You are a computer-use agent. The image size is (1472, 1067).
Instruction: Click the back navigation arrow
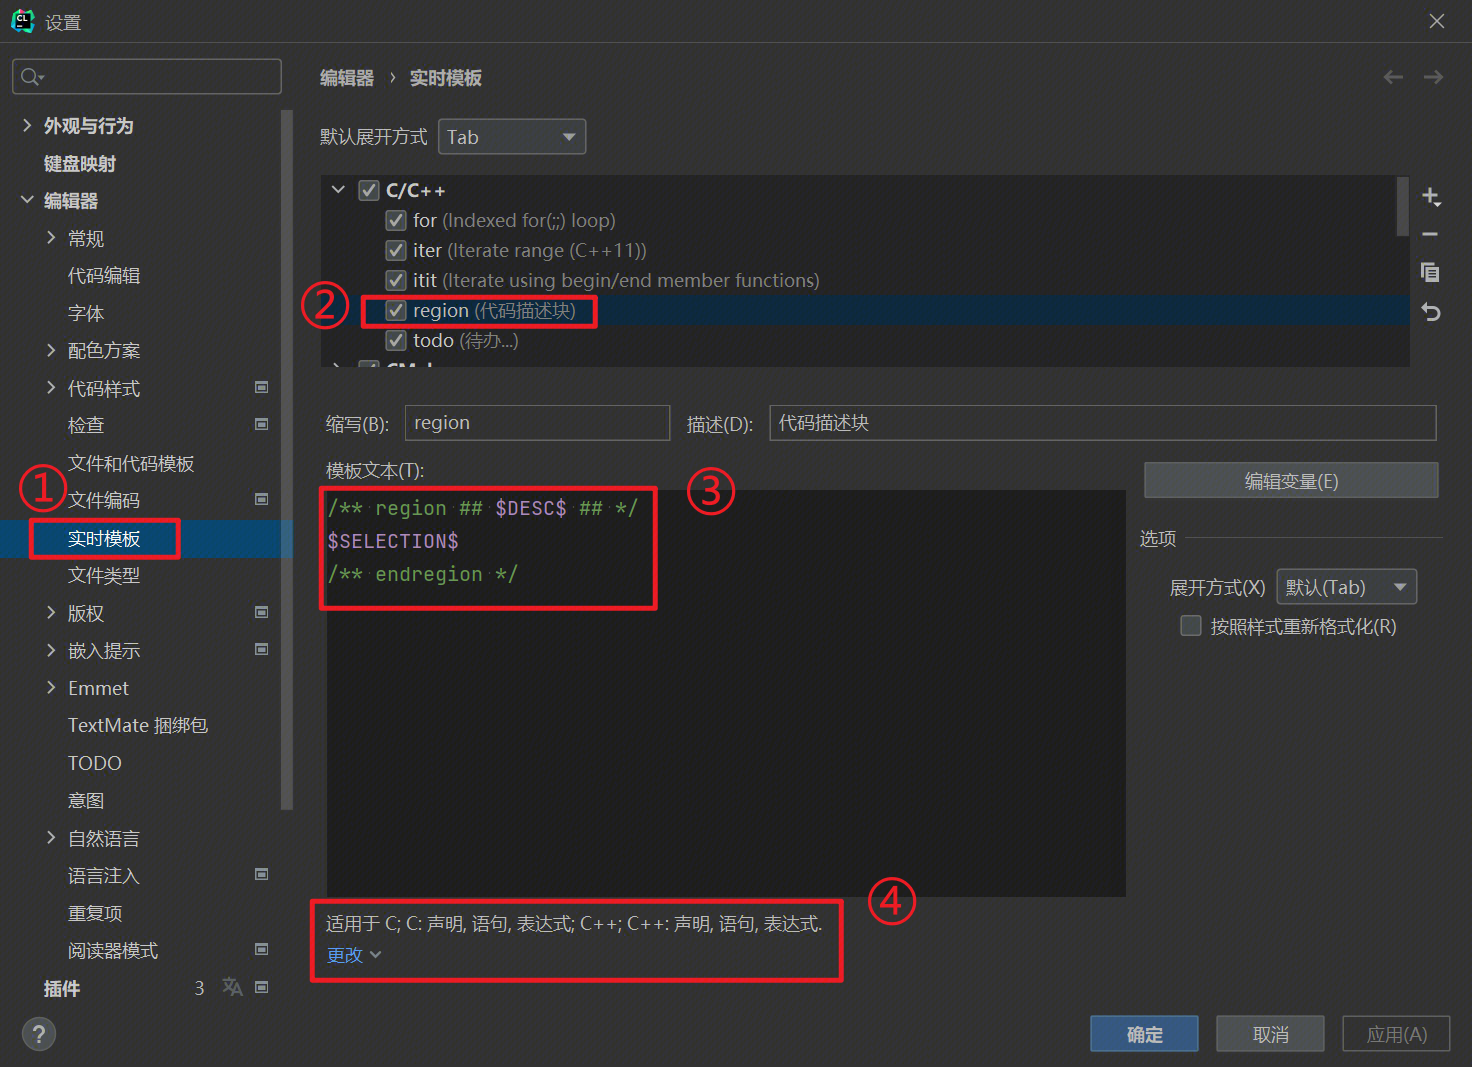click(x=1393, y=77)
